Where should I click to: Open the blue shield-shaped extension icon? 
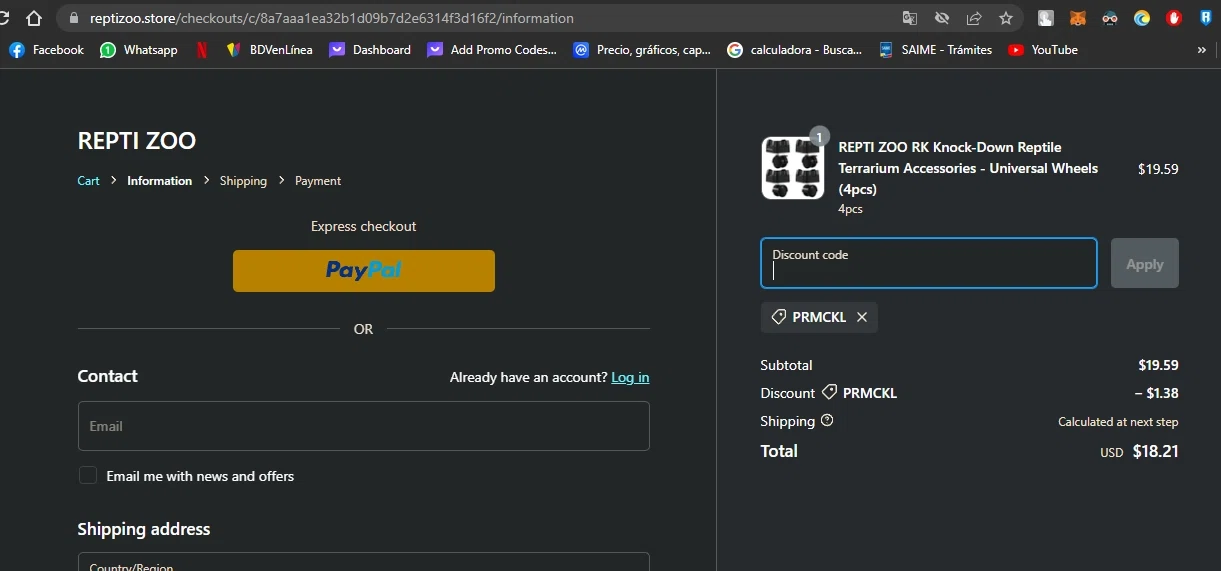click(x=1206, y=18)
